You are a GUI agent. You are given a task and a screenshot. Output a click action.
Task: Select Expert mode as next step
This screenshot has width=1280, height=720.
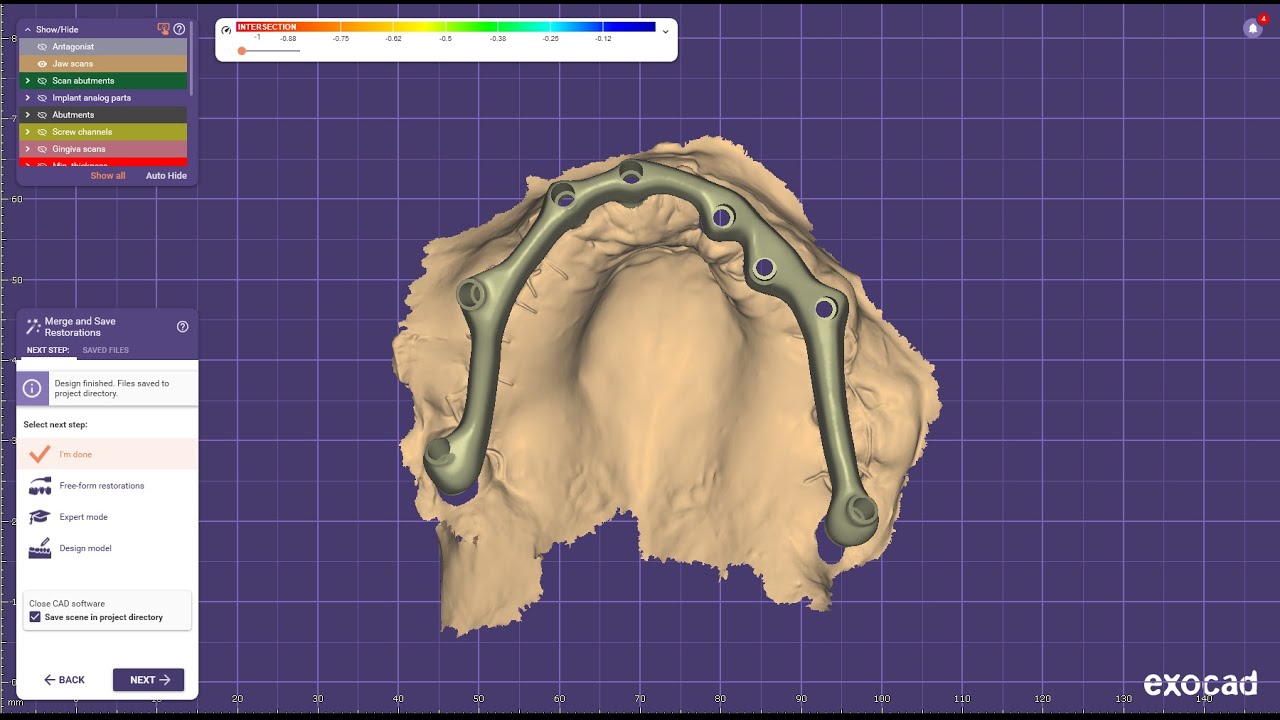pyautogui.click(x=107, y=517)
